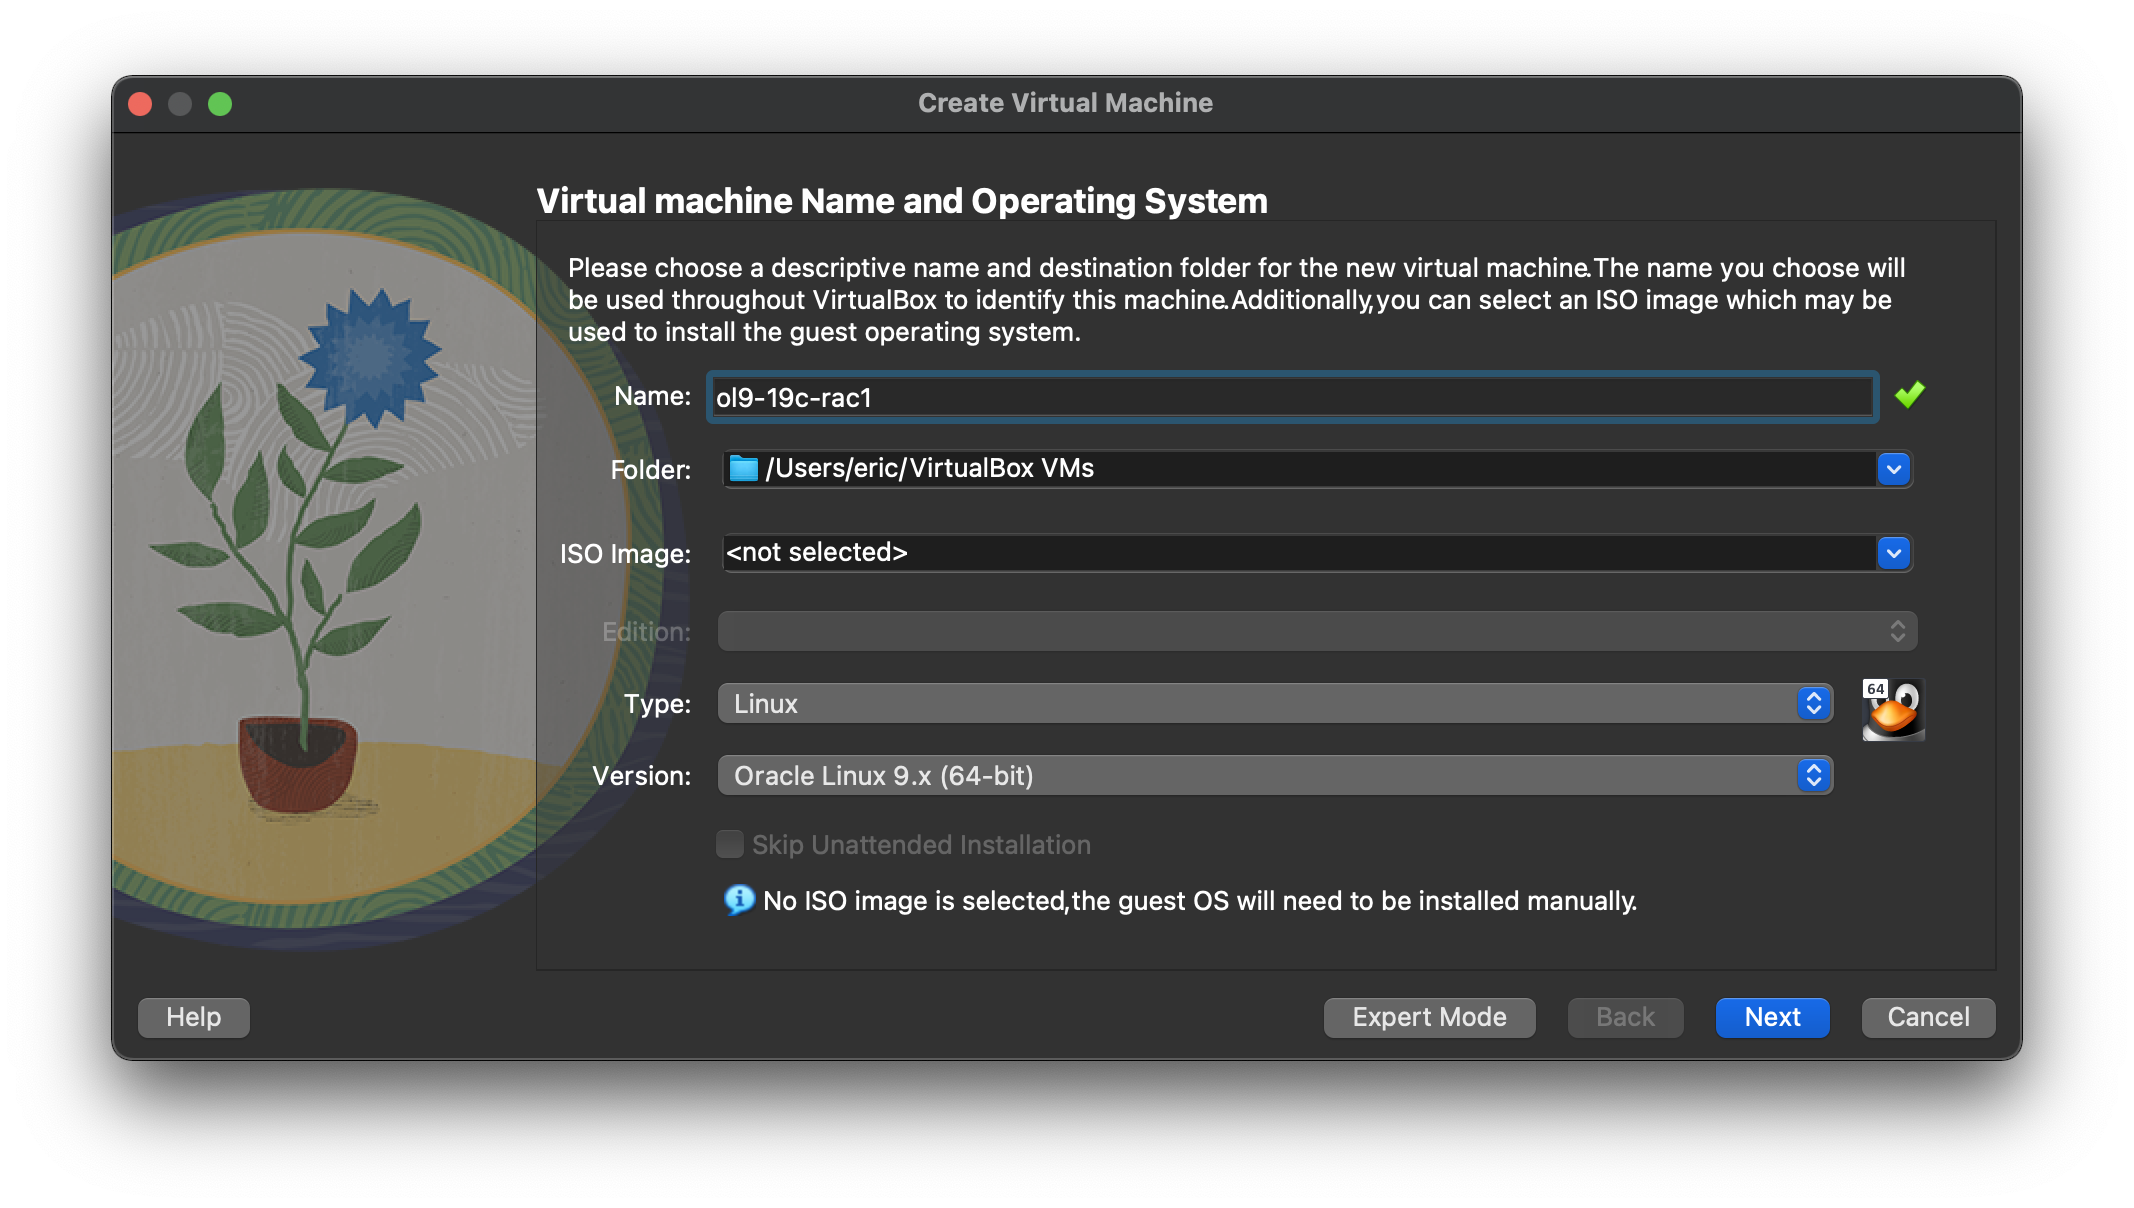The width and height of the screenshot is (2134, 1208).
Task: Click the grayed-out Back button
Action: click(1625, 1017)
